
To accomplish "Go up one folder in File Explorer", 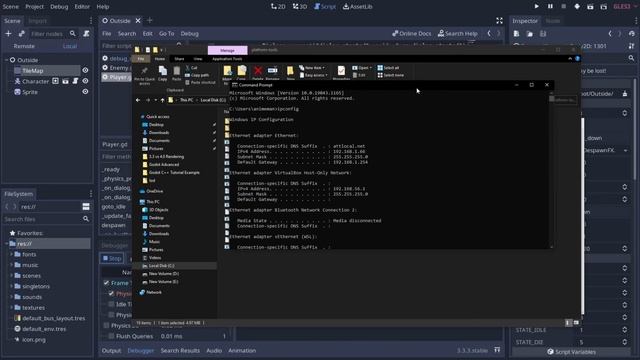I will point(162,100).
